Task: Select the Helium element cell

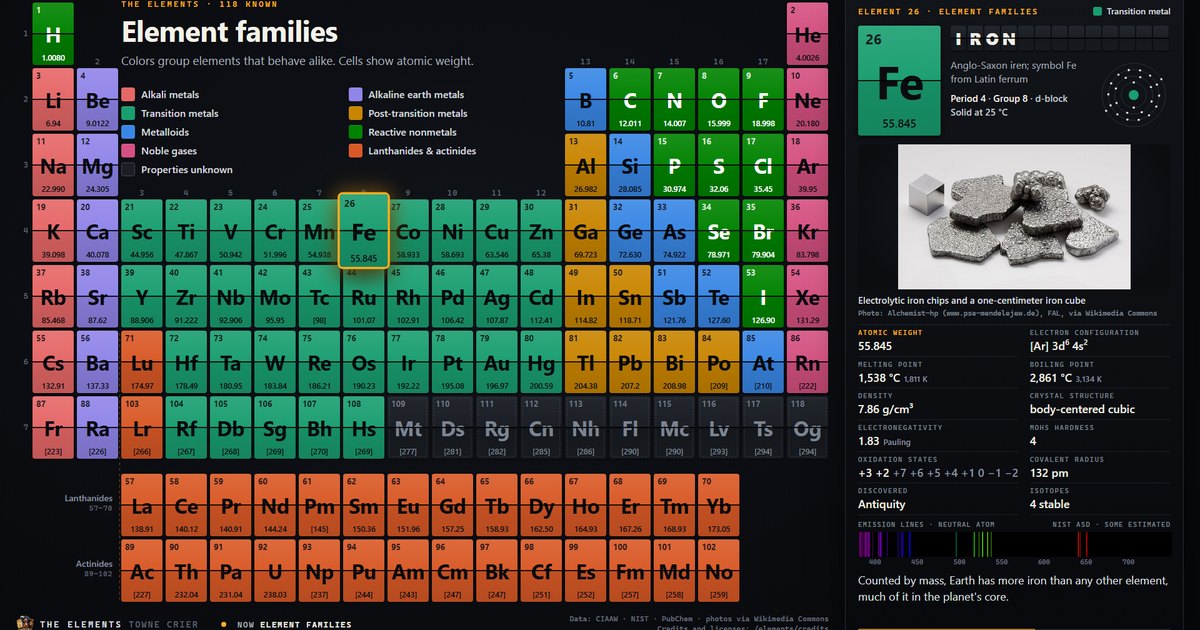Action: tap(808, 35)
